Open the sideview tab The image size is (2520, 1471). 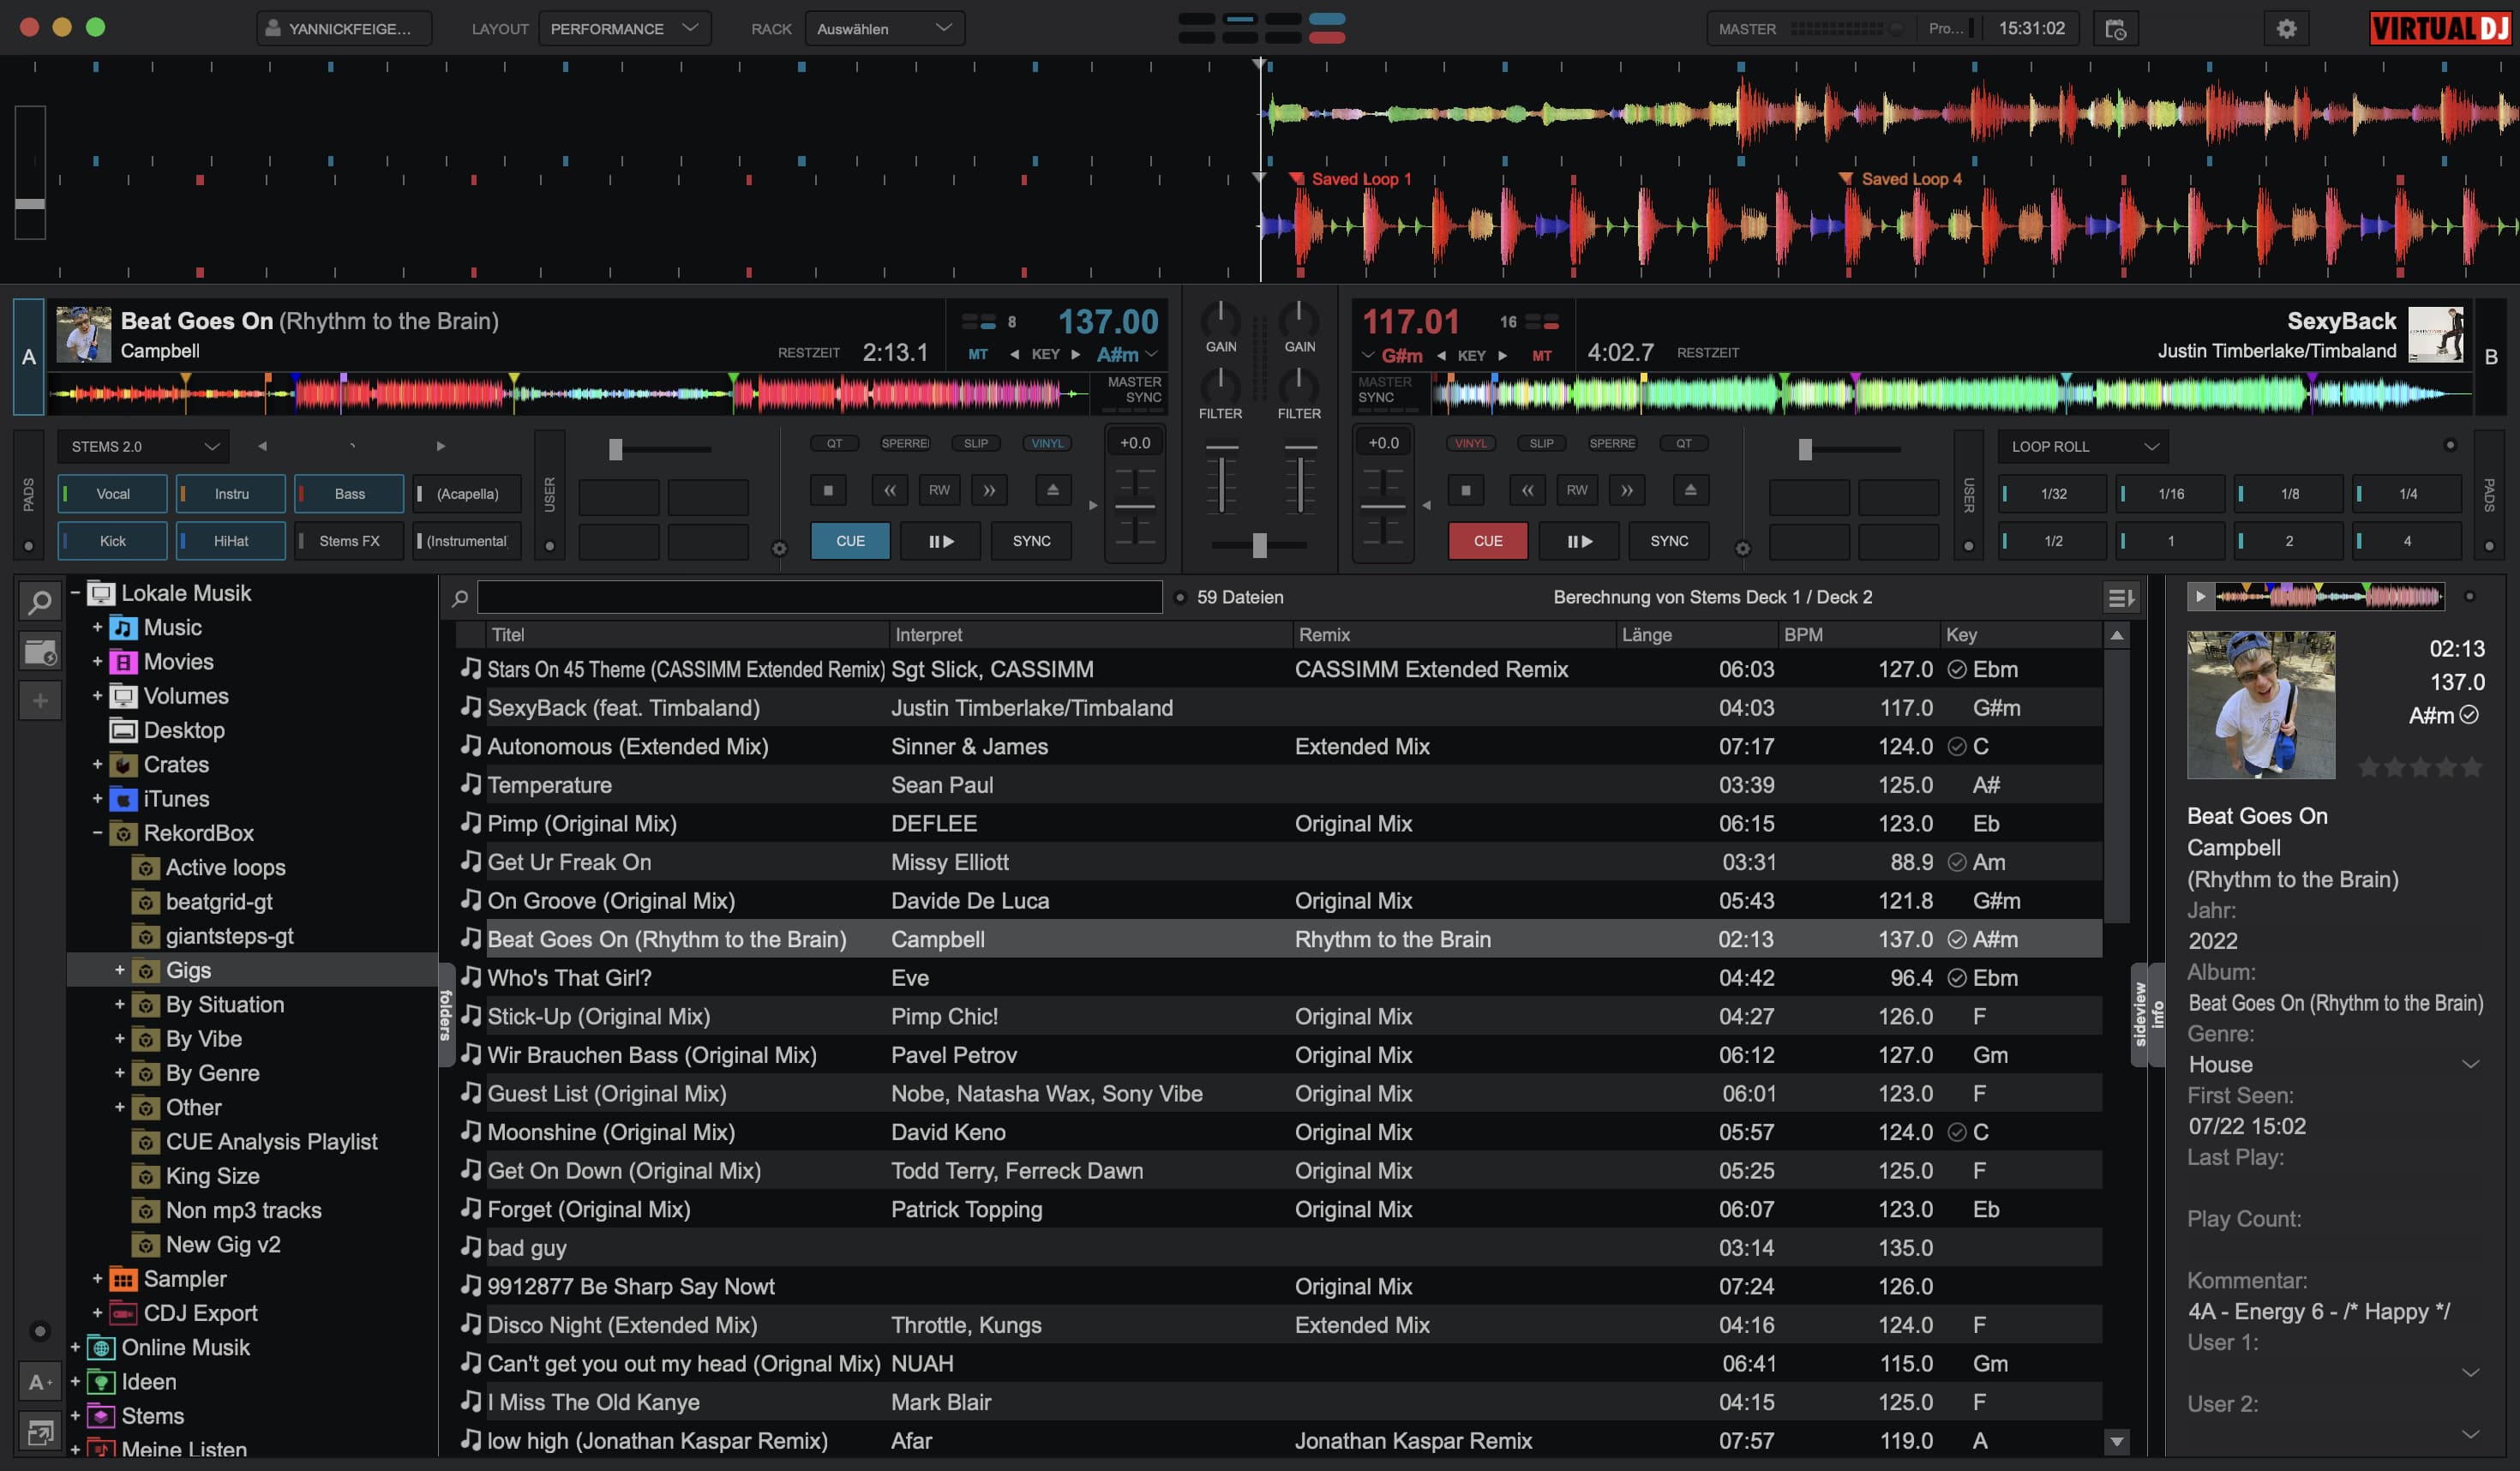click(x=2139, y=1015)
